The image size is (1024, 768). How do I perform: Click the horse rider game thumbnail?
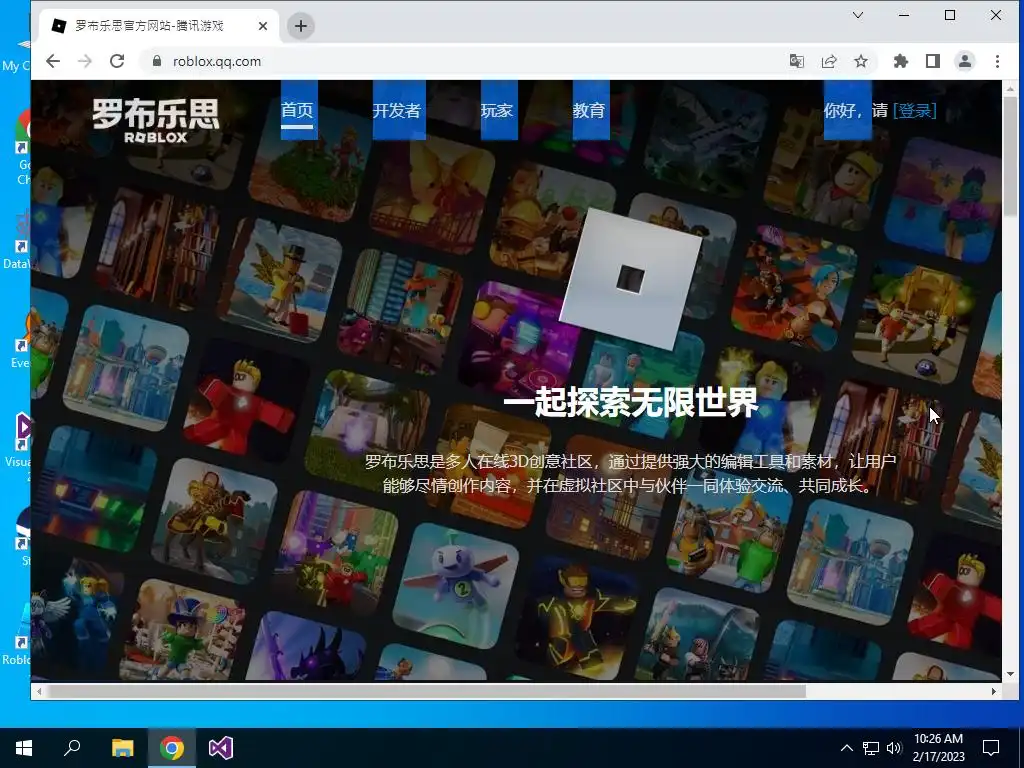214,520
